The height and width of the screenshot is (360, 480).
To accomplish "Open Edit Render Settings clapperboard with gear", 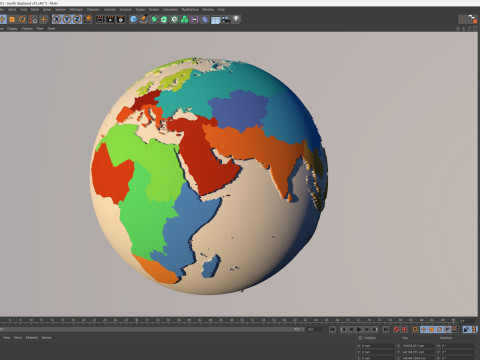I will coord(121,19).
